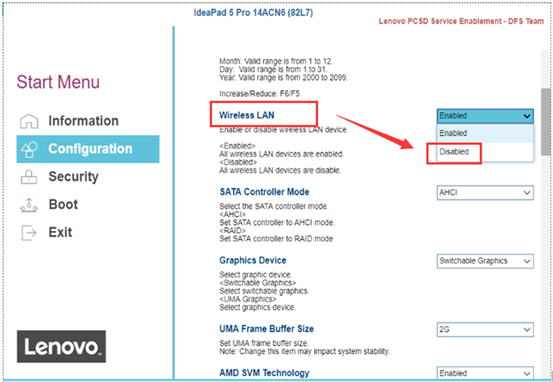This screenshot has width=553, height=382.
Task: Open the SATA Controller Mode AHCI dropdown
Action: coord(485,193)
